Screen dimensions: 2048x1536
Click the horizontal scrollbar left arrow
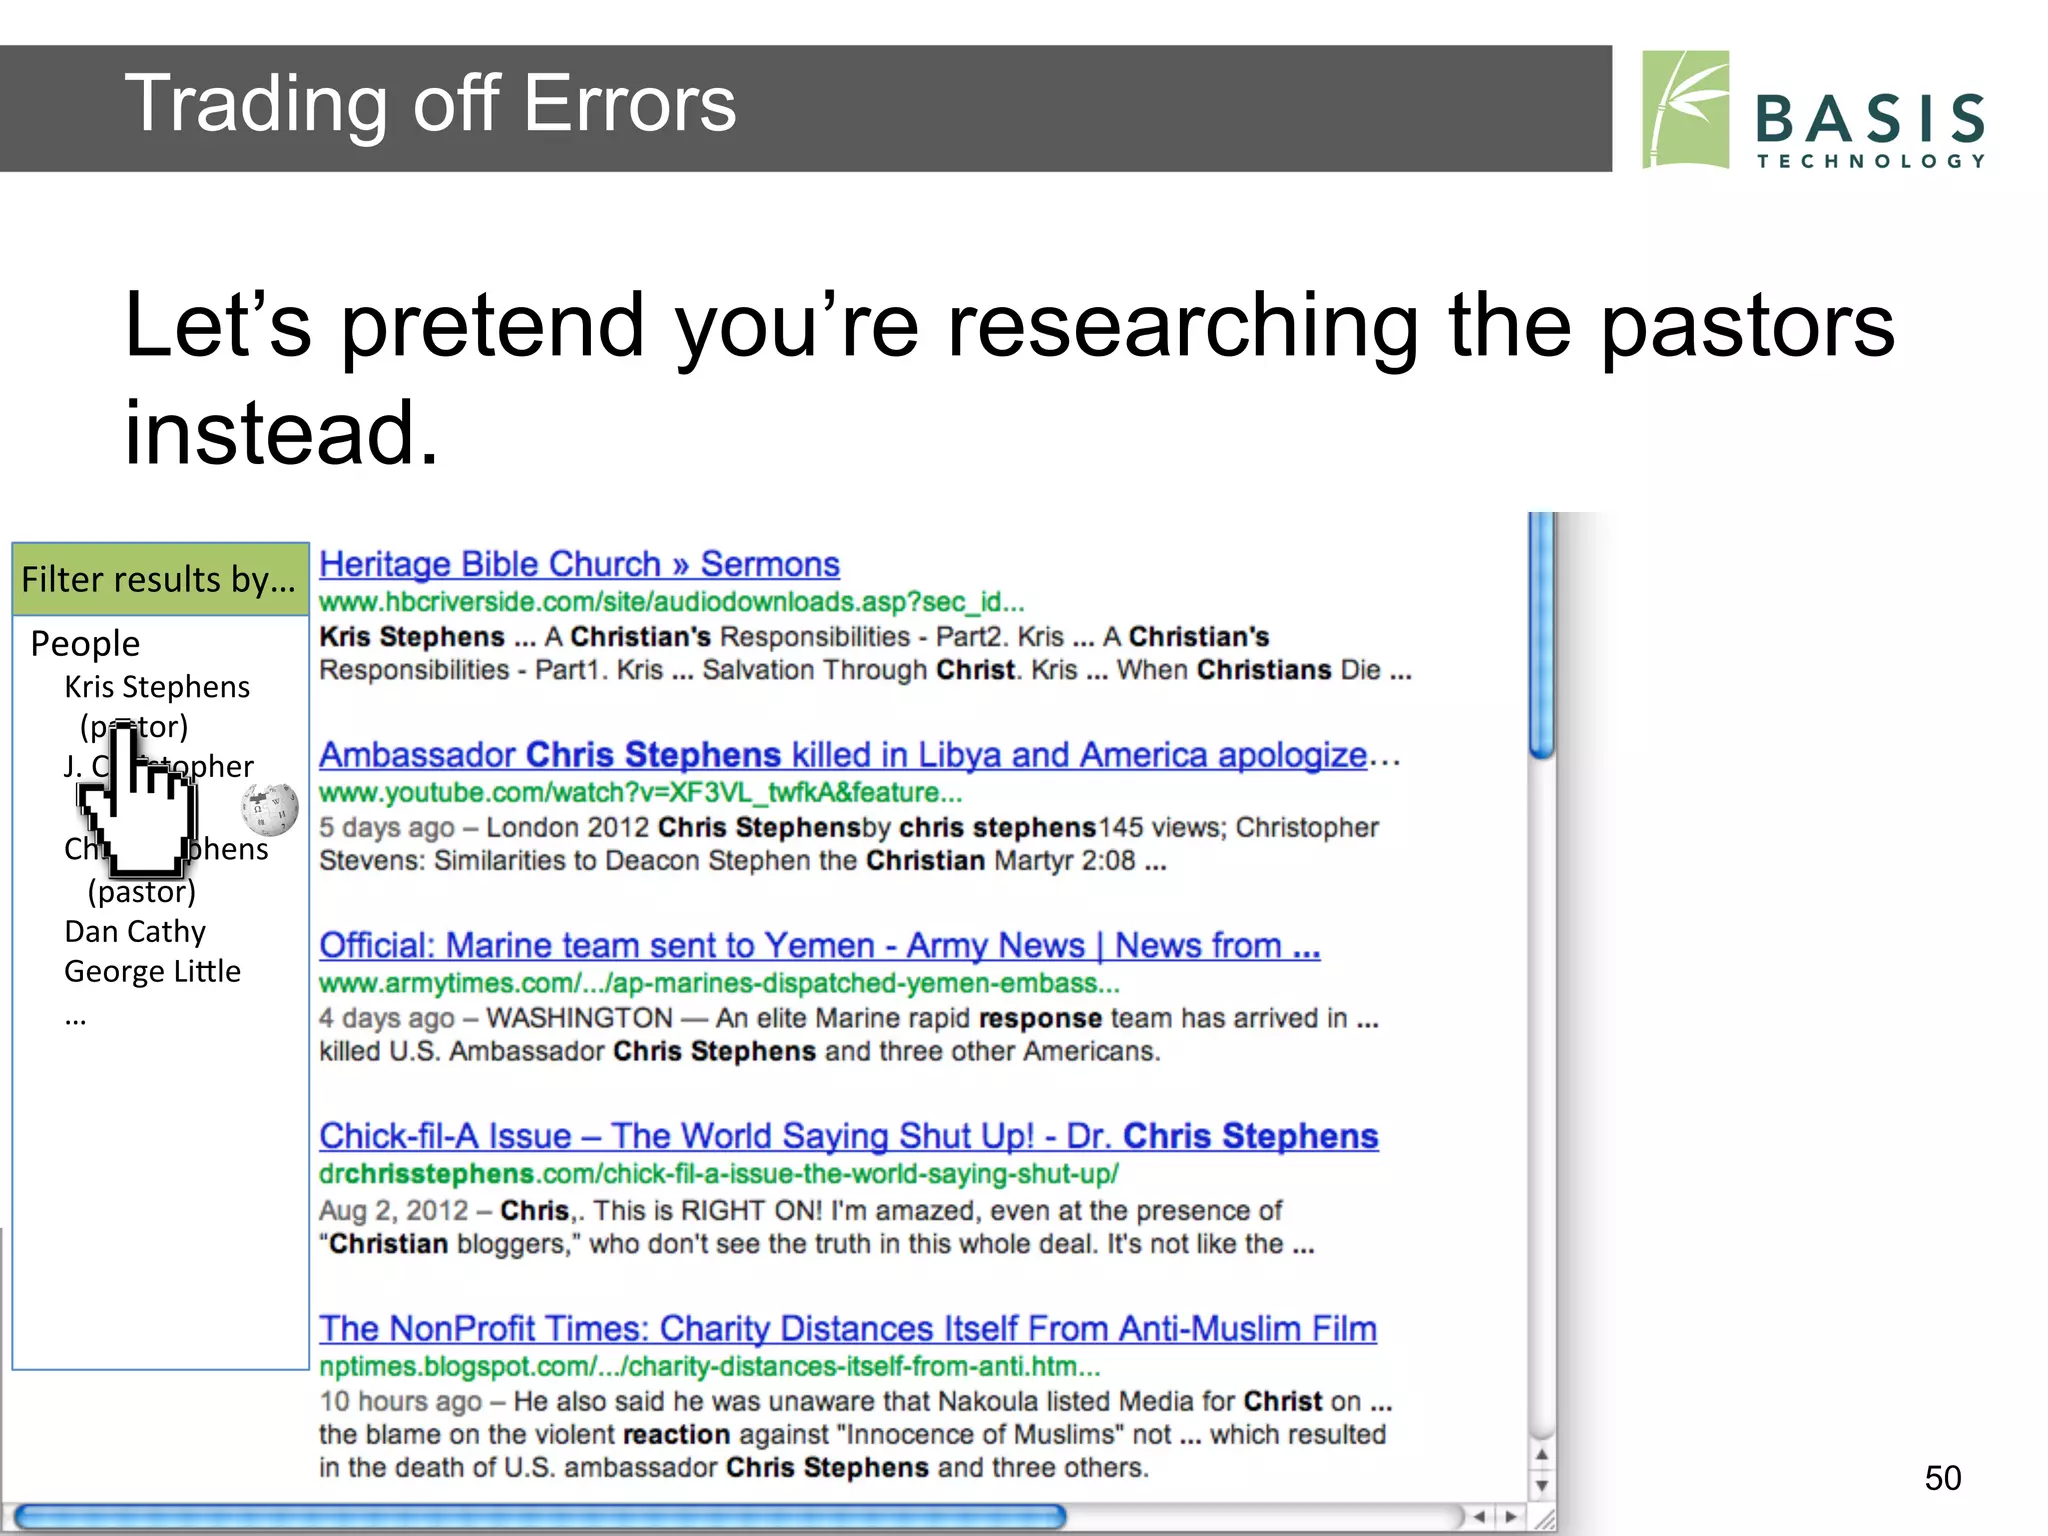coord(1479,1517)
